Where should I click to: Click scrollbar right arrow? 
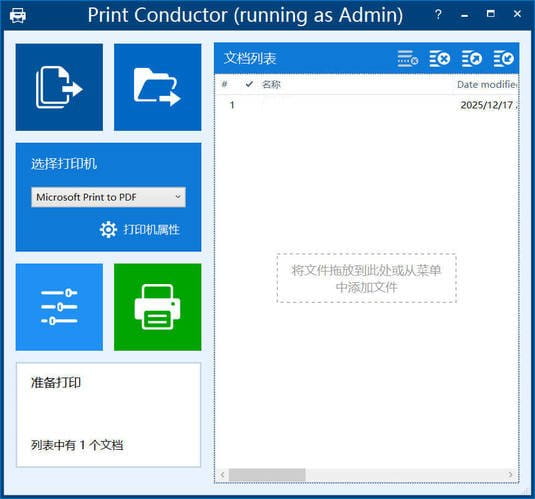pos(510,475)
